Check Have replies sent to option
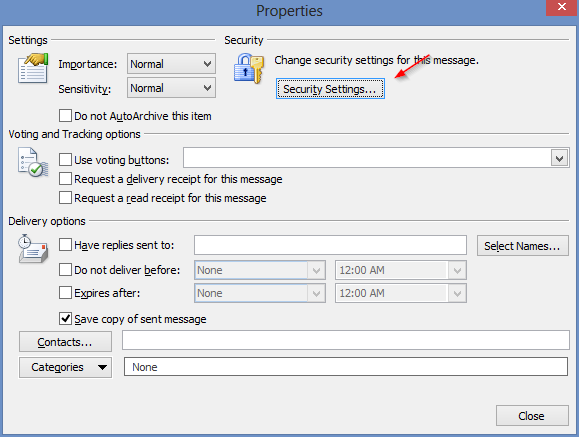 point(65,245)
